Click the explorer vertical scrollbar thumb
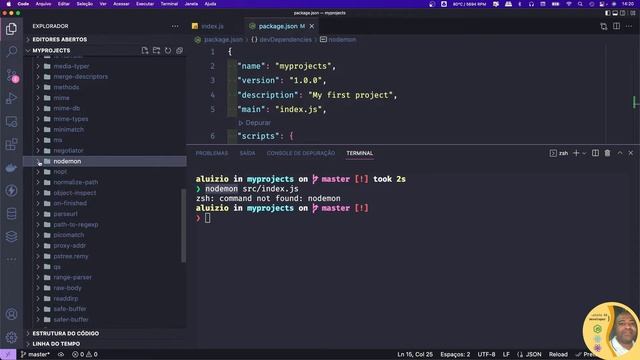The image size is (640, 360). (x=184, y=226)
